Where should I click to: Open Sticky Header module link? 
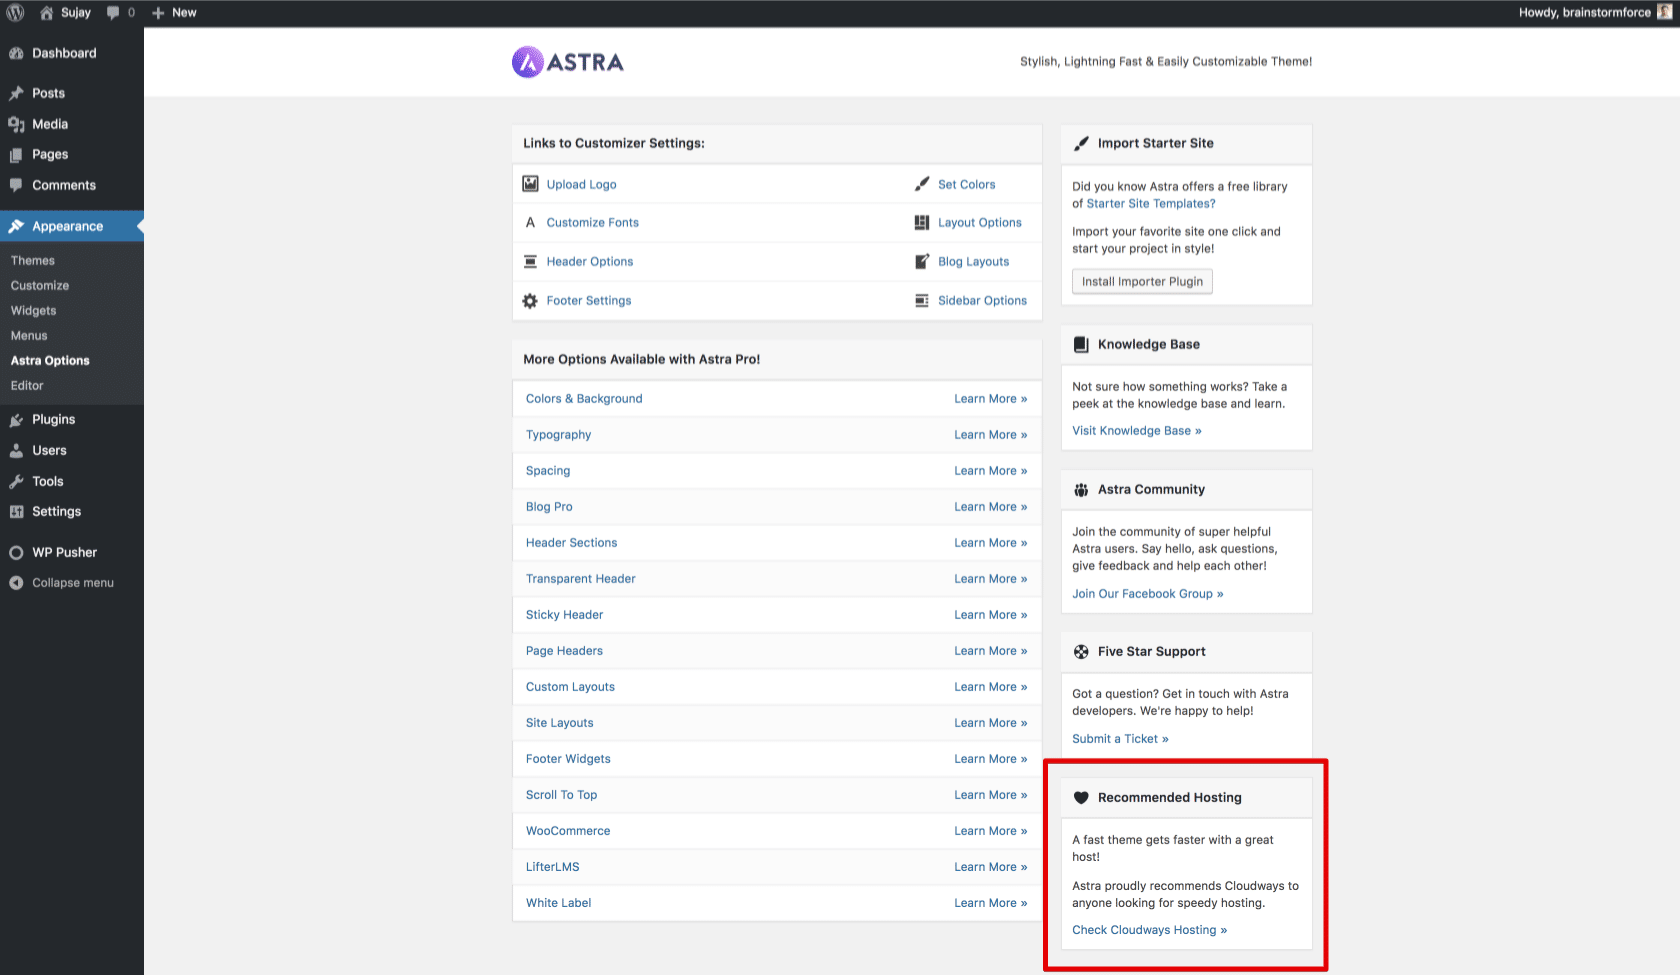click(x=565, y=615)
